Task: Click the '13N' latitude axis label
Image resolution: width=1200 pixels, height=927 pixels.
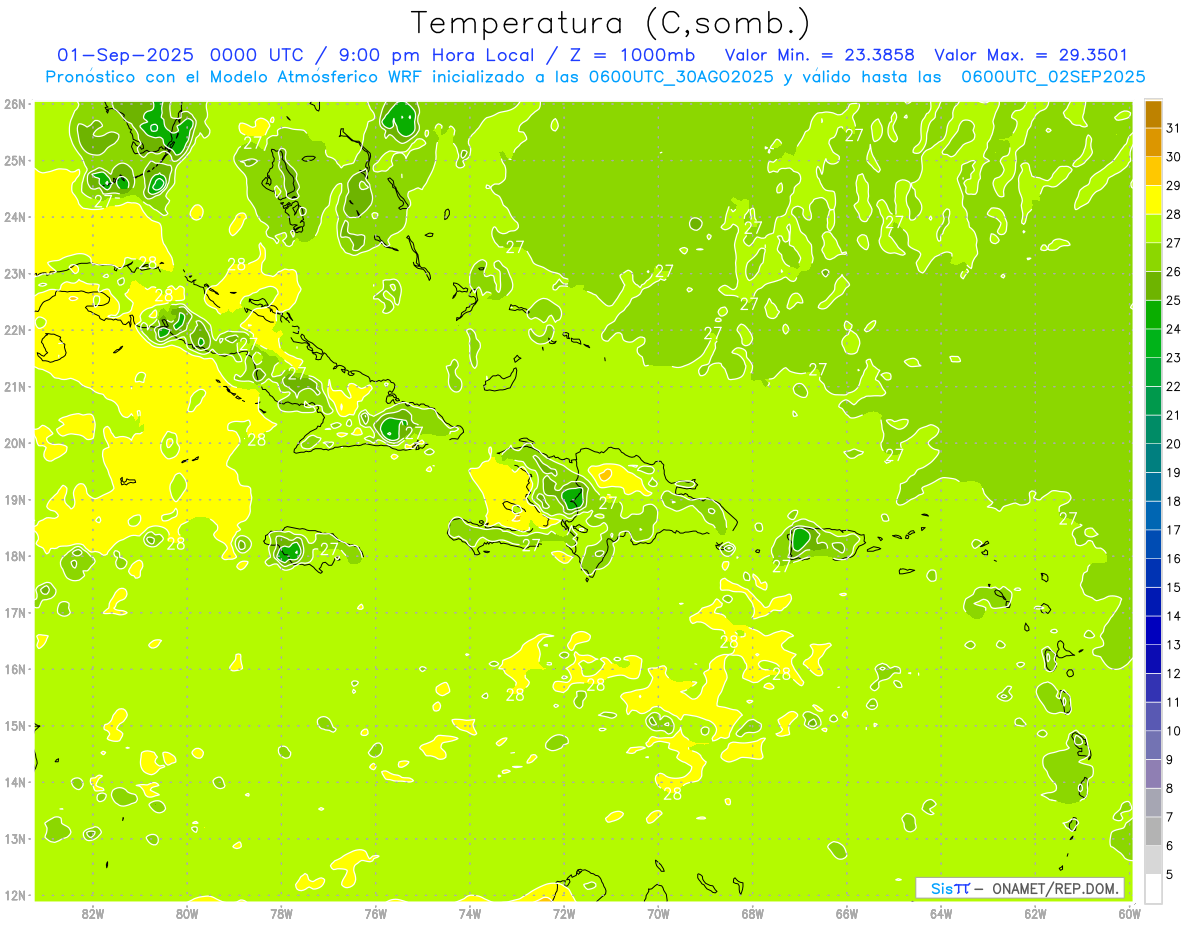Action: tap(14, 839)
